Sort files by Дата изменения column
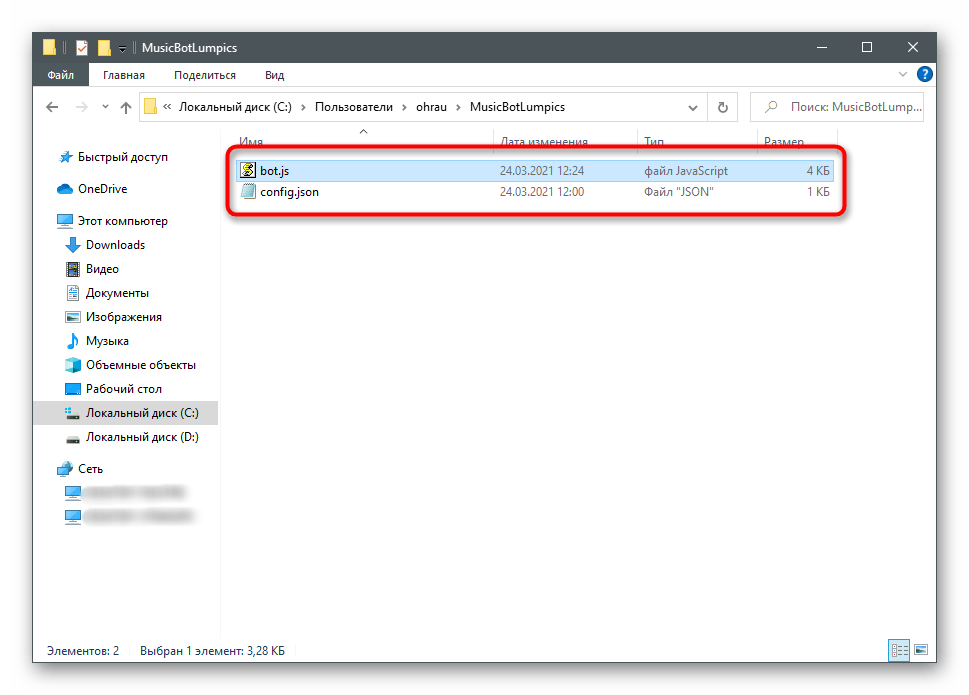 click(x=543, y=142)
